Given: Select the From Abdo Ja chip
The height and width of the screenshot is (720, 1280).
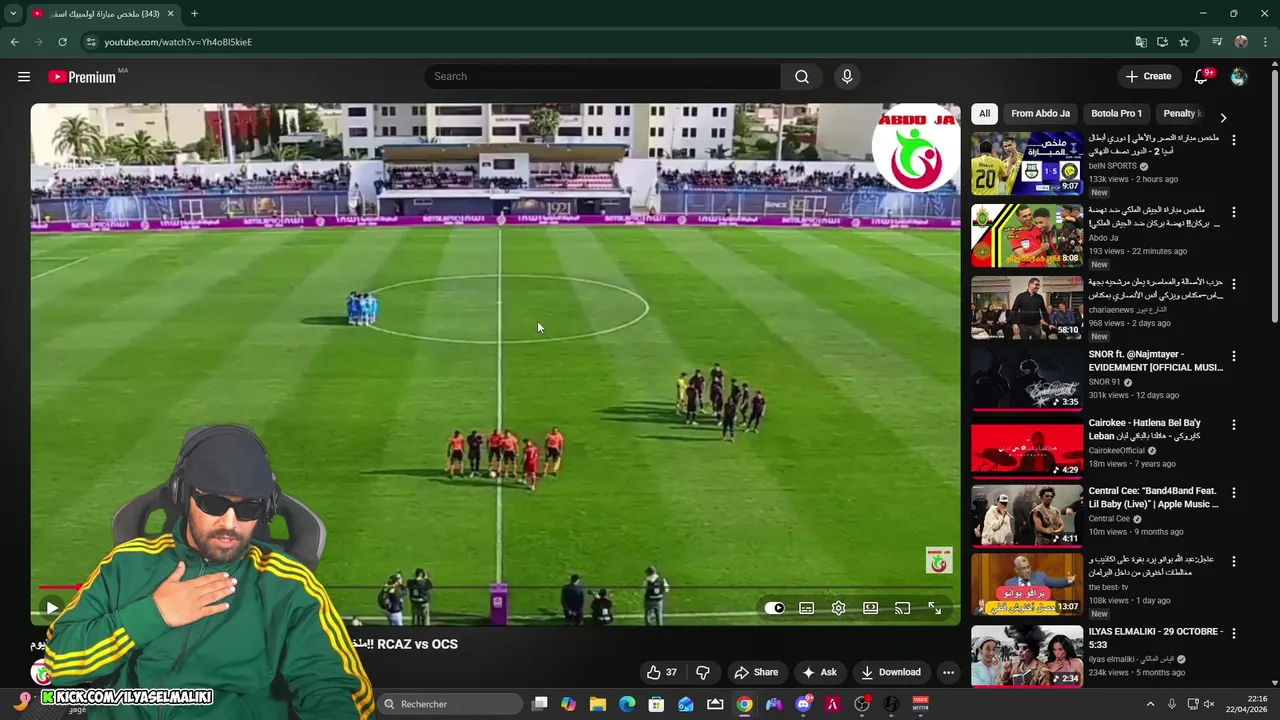Looking at the screenshot, I should tap(1040, 114).
